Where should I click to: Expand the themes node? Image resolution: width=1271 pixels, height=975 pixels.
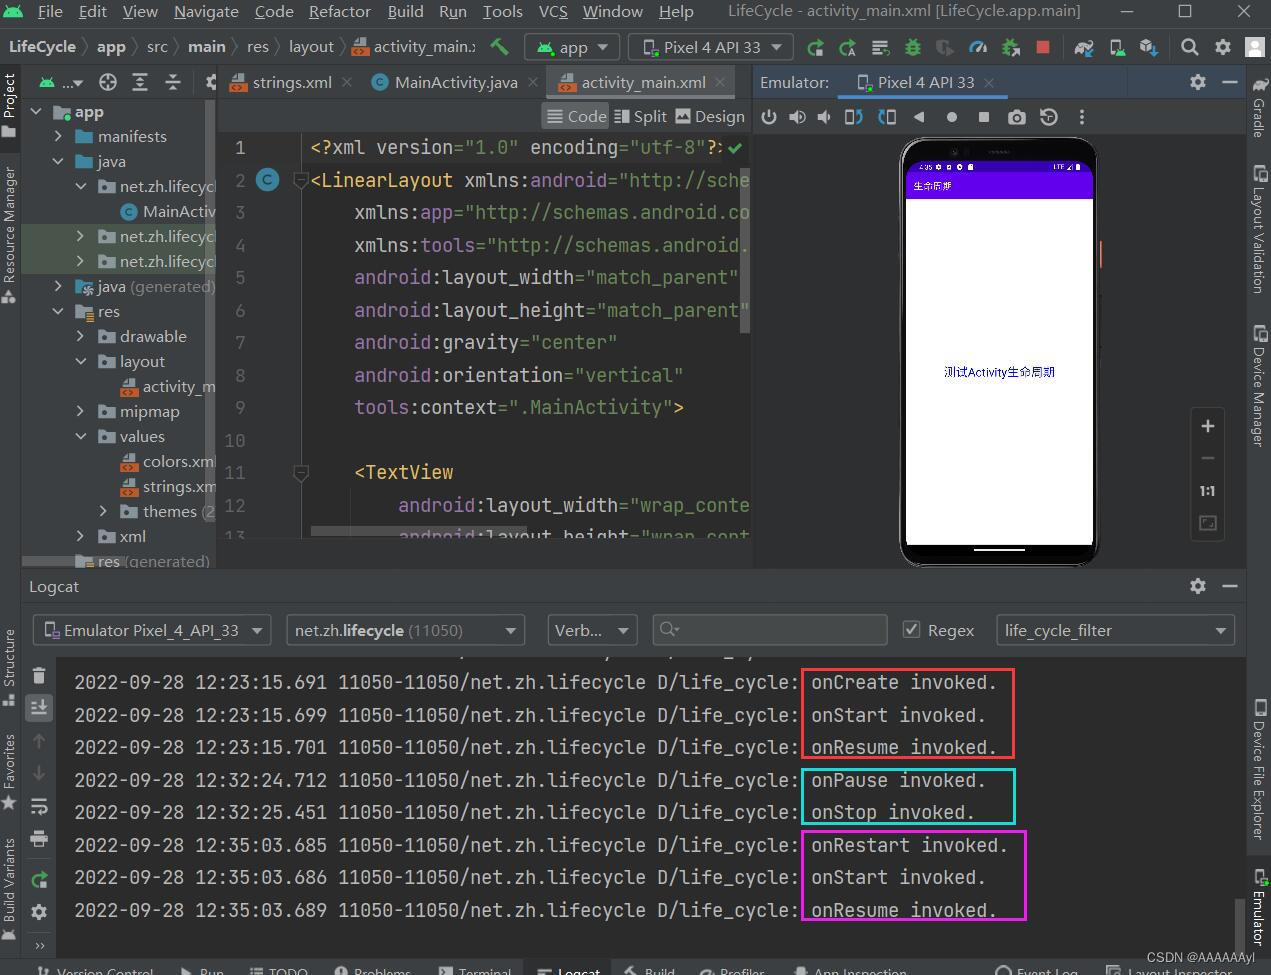coord(103,511)
